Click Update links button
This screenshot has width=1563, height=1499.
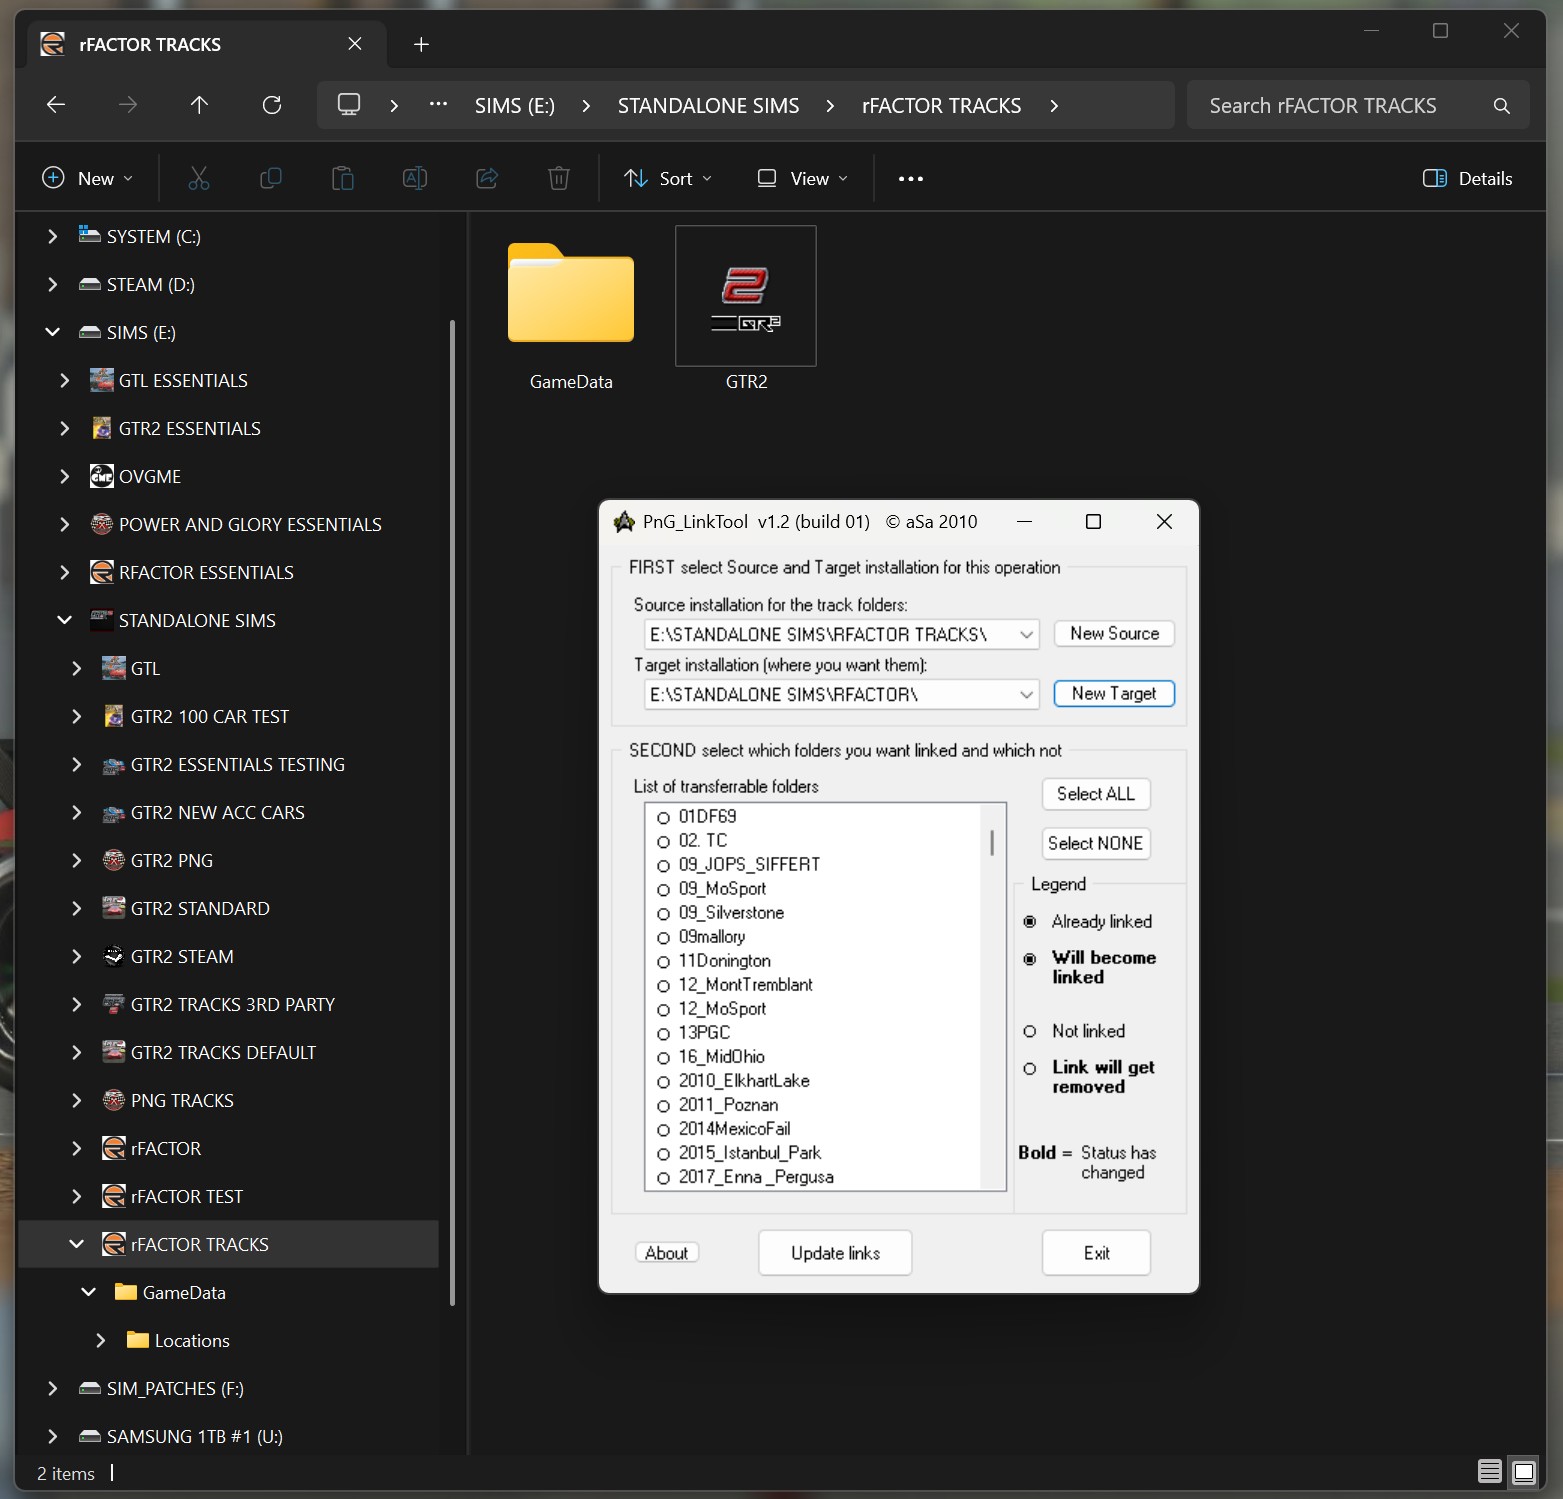pyautogui.click(x=835, y=1253)
